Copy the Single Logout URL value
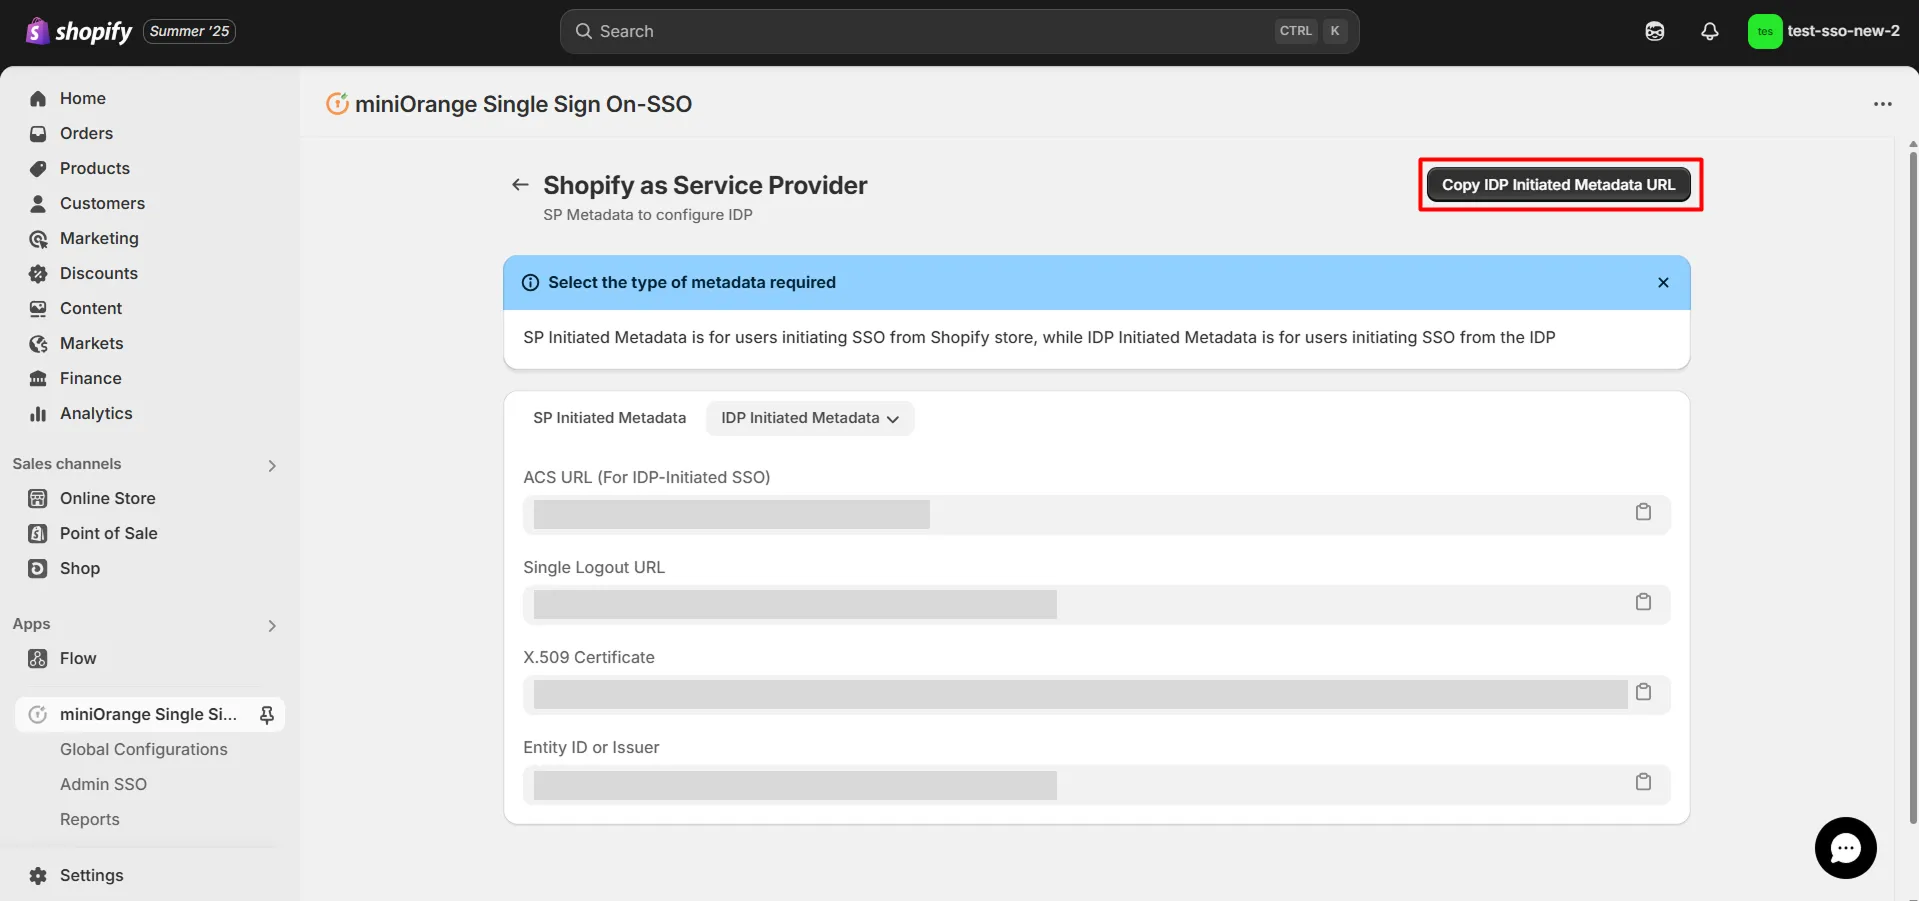The width and height of the screenshot is (1919, 901). pos(1643,602)
